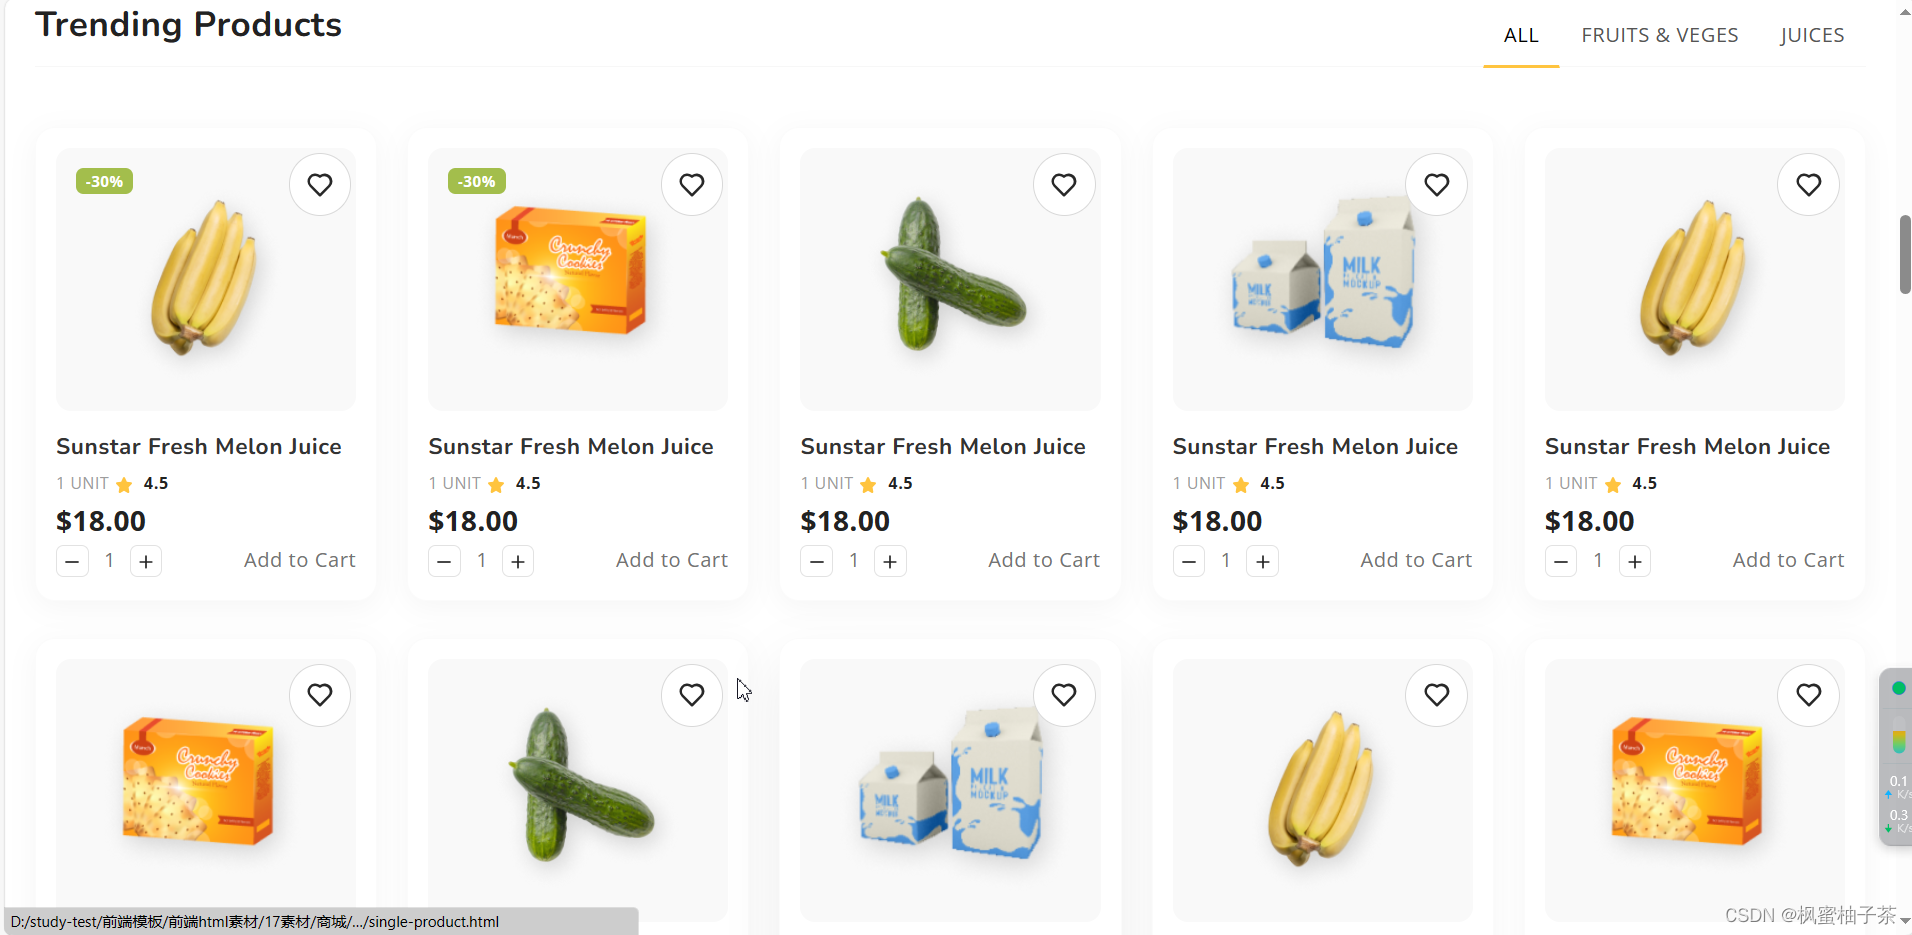
Task: Increase quantity for the first banana product
Action: point(145,561)
